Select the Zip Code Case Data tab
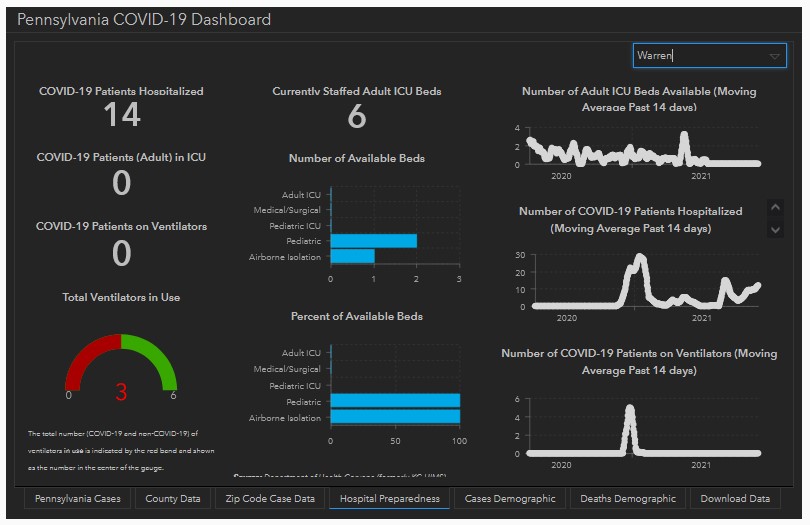This screenshot has height=525, width=810. click(270, 498)
